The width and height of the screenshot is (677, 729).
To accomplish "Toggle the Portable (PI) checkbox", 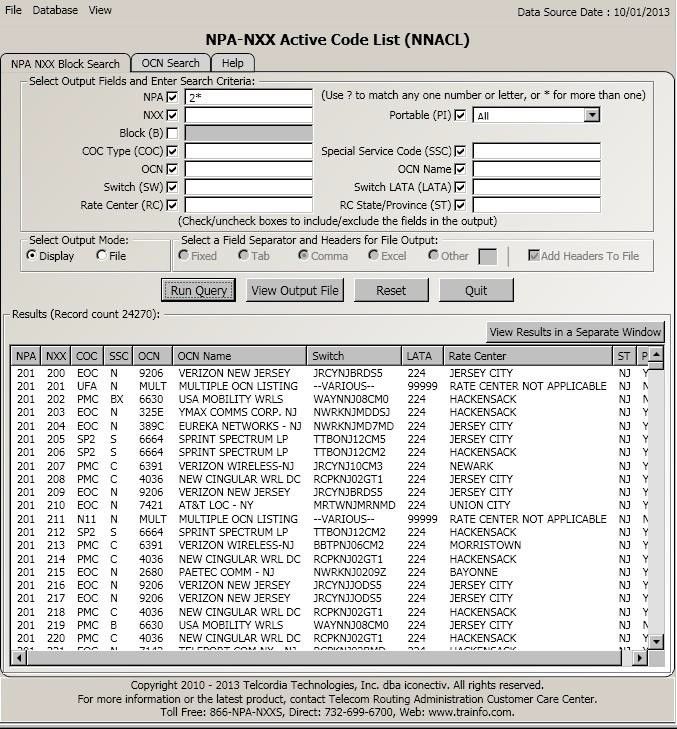I will [x=460, y=115].
